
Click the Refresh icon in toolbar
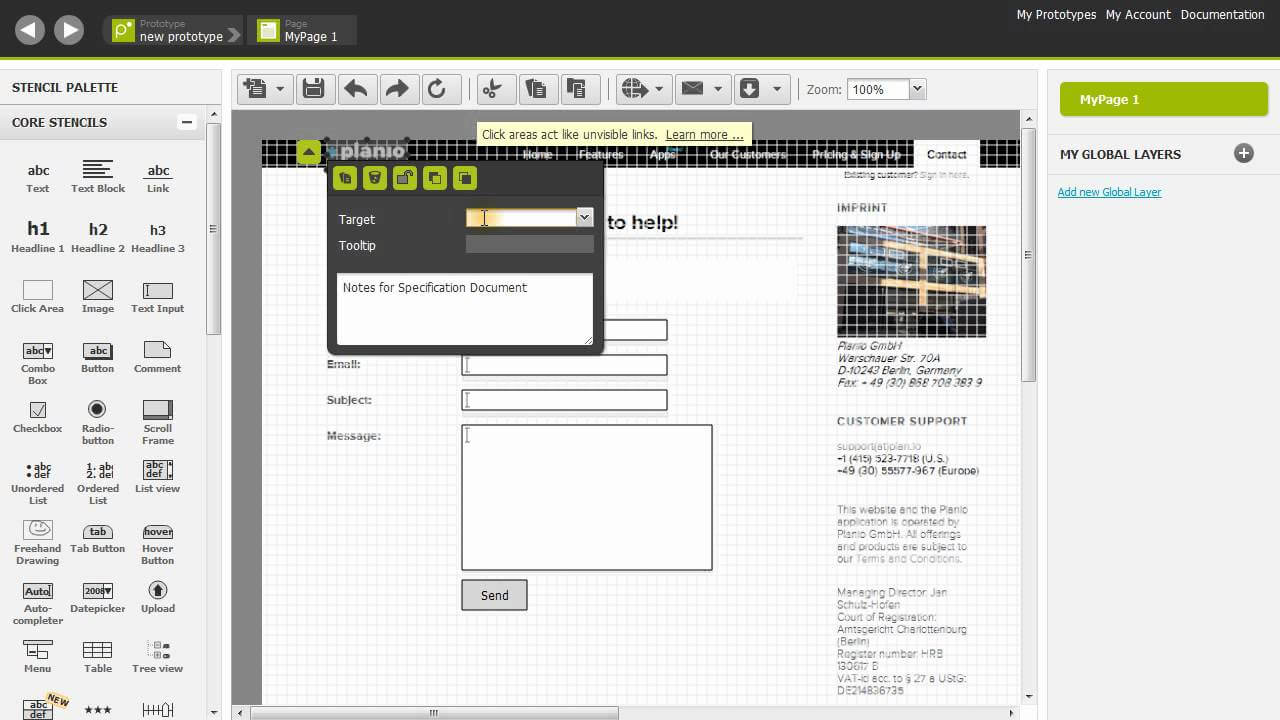[x=437, y=89]
